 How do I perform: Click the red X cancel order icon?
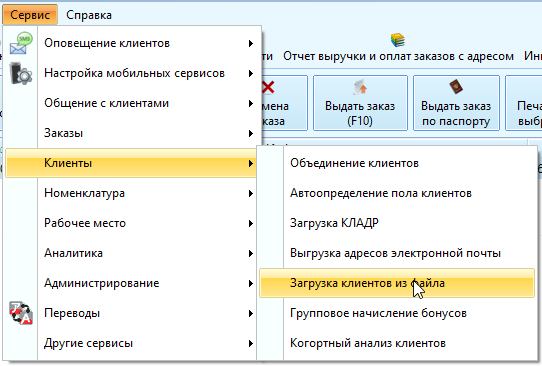pyautogui.click(x=268, y=87)
